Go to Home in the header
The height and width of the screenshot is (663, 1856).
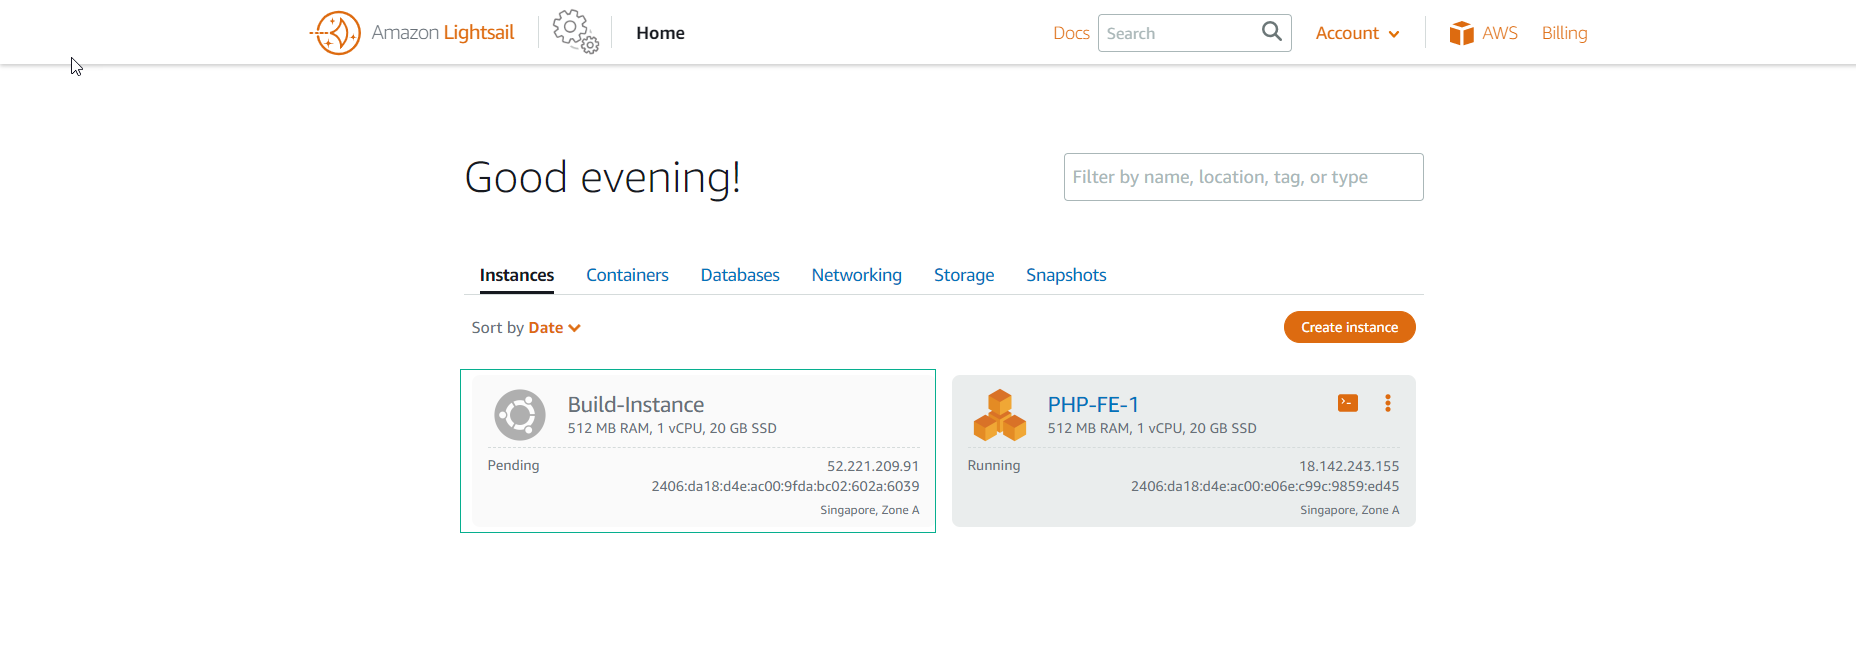660,33
